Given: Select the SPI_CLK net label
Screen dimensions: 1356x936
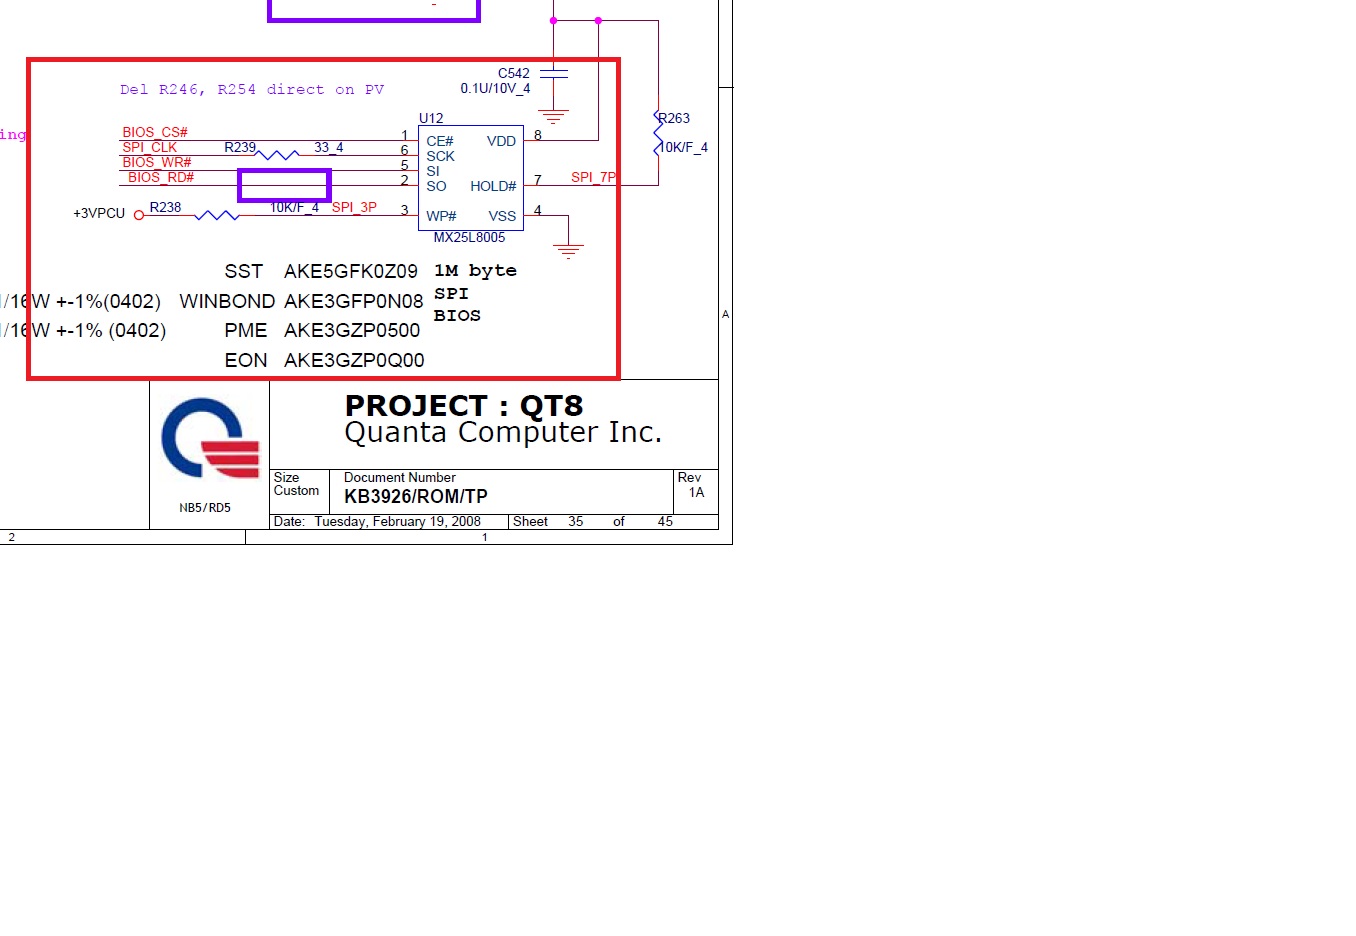Looking at the screenshot, I should (x=150, y=147).
